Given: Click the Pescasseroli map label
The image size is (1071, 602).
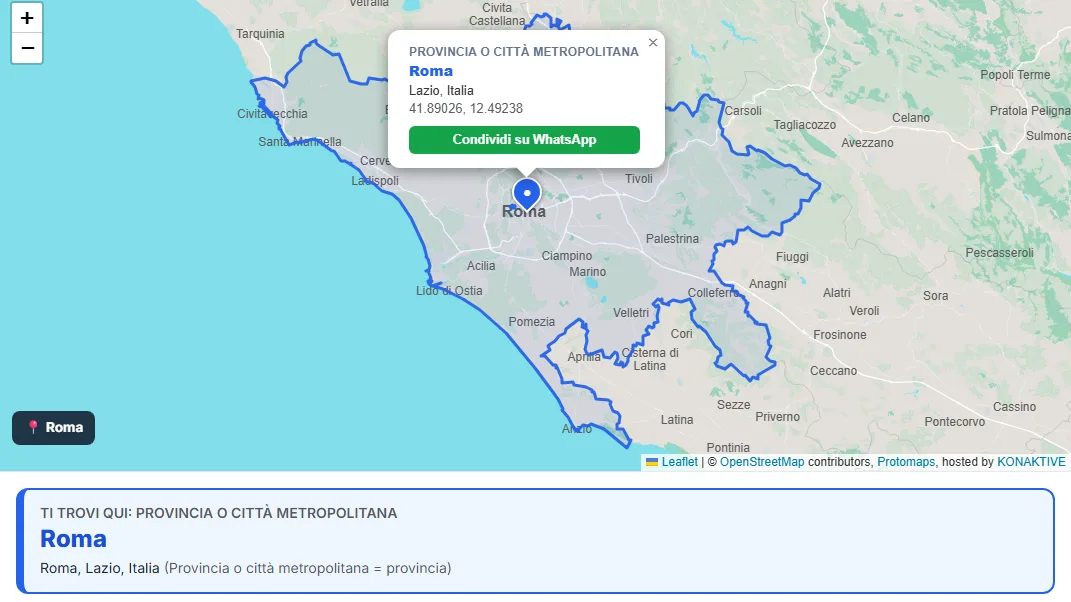Looking at the screenshot, I should click(x=999, y=253).
